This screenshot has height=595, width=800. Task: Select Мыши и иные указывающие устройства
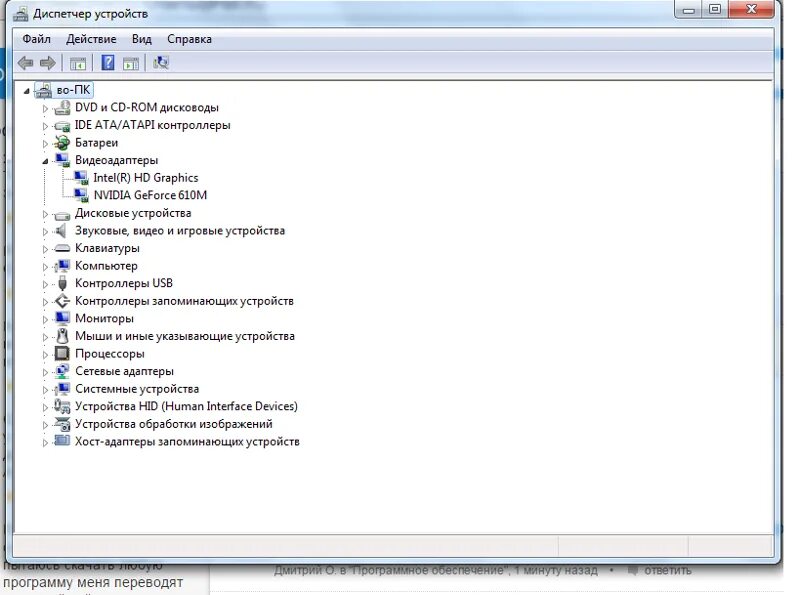coord(185,336)
